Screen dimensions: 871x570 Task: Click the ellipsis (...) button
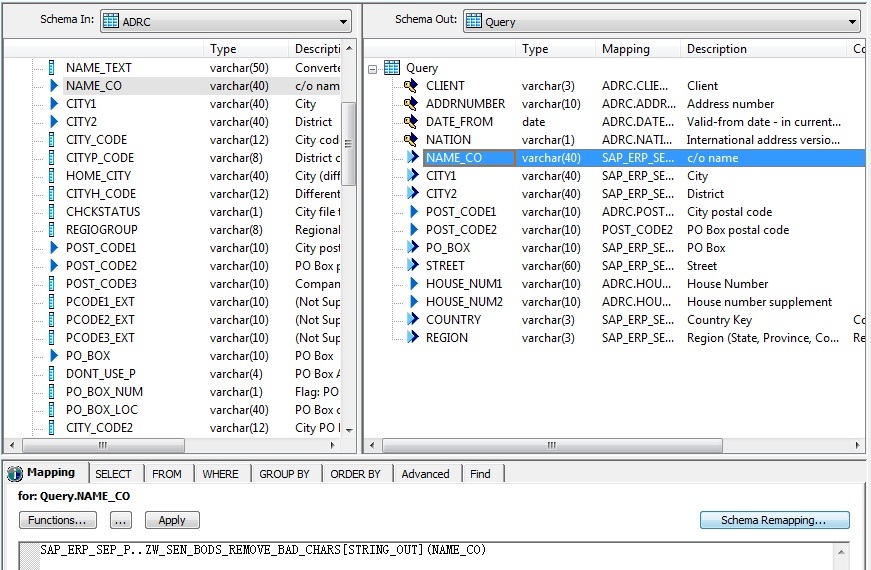pyautogui.click(x=121, y=520)
